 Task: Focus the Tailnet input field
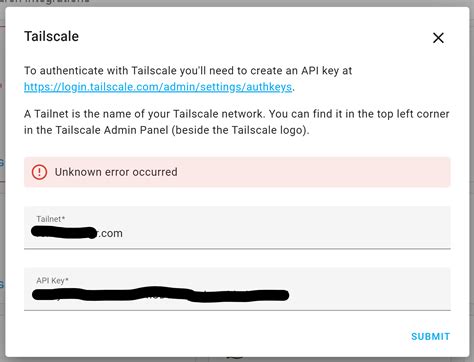coord(237,227)
